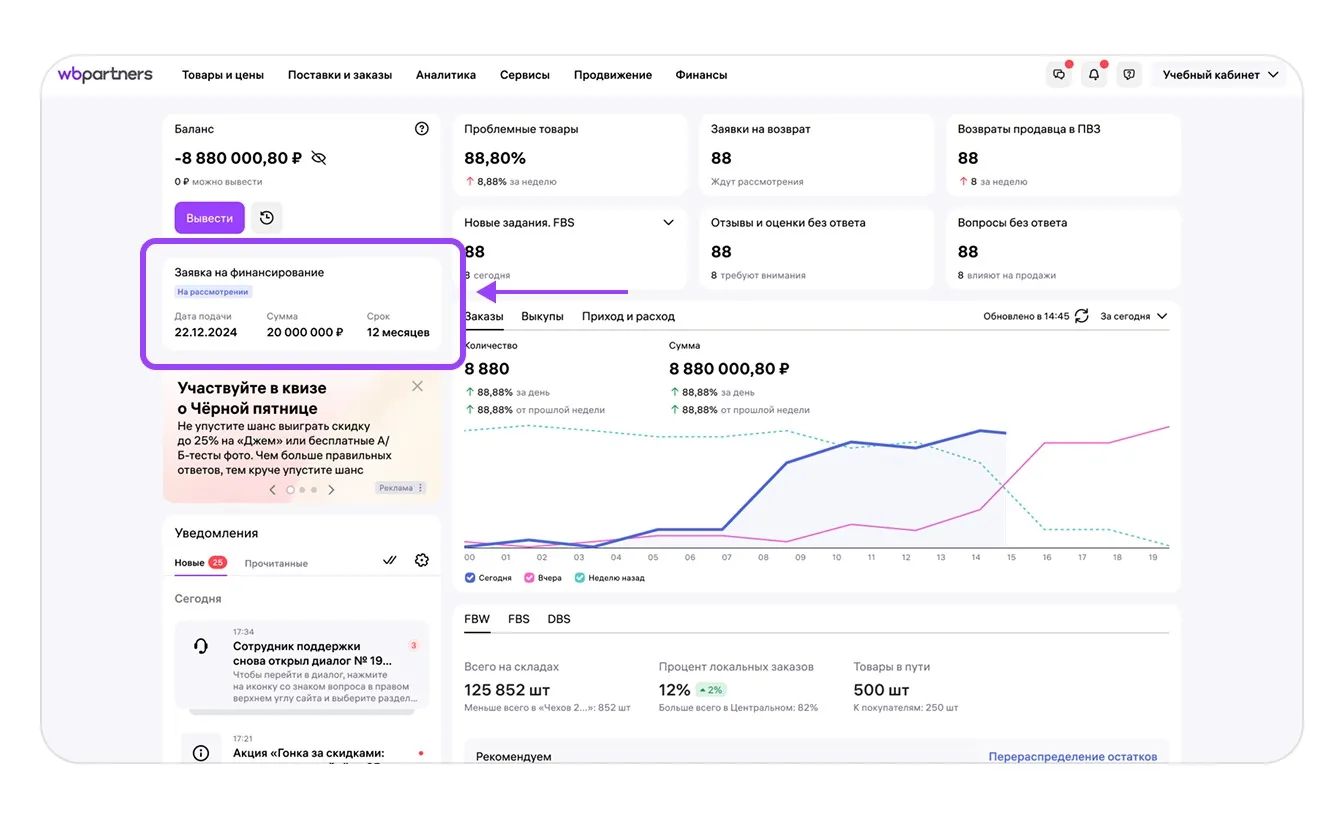The height and width of the screenshot is (818, 1344).
Task: Expand the Новые задания FBS dropdown
Action: click(668, 223)
